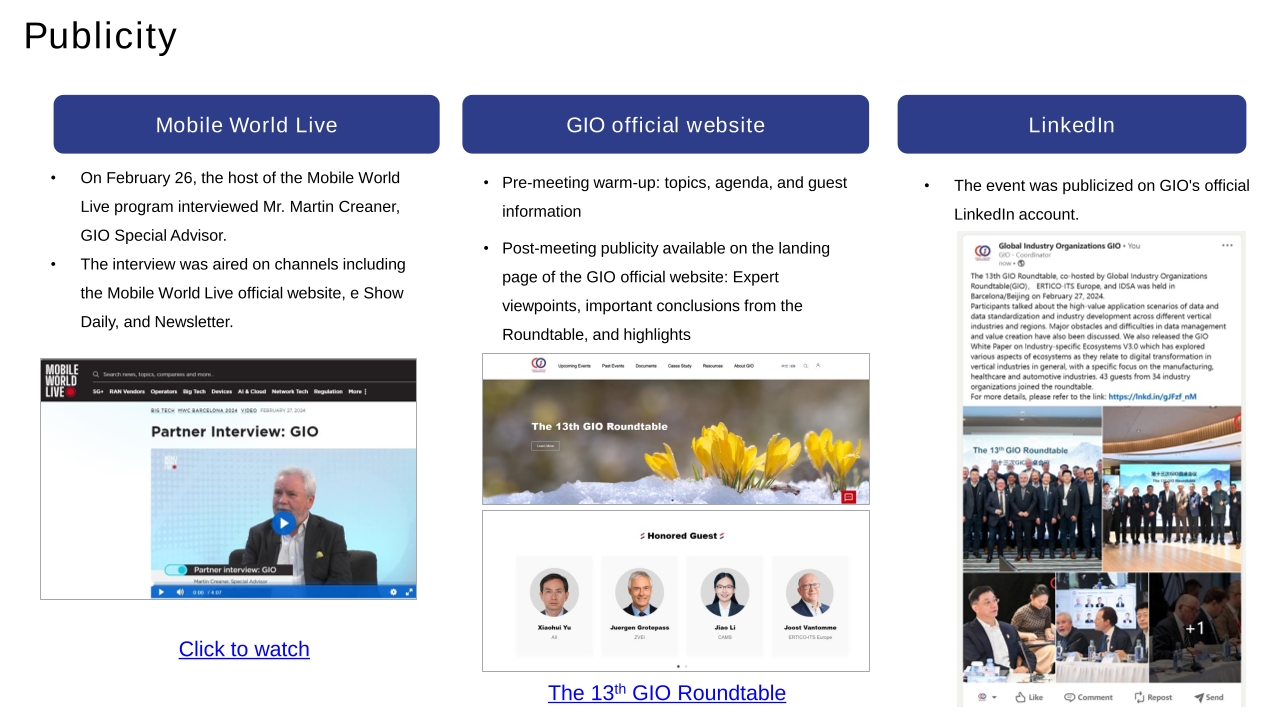The width and height of the screenshot is (1280, 720).
Task: Open the Operators menu item
Action: point(164,392)
